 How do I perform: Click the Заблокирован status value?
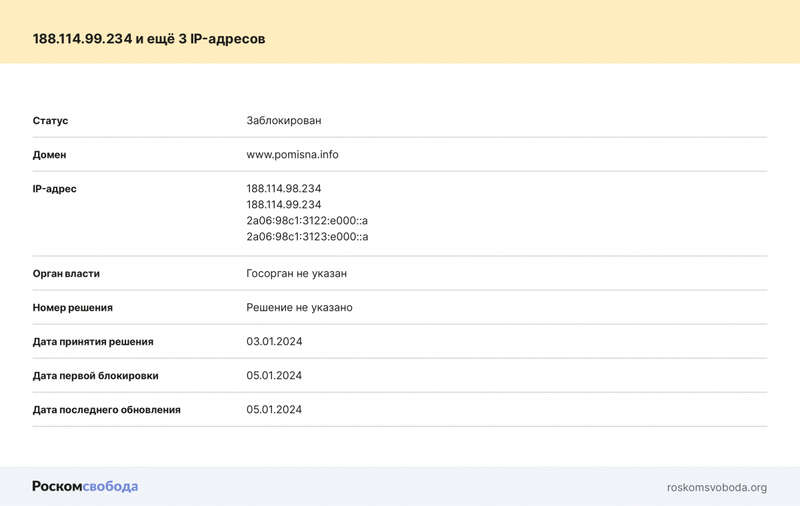click(284, 121)
